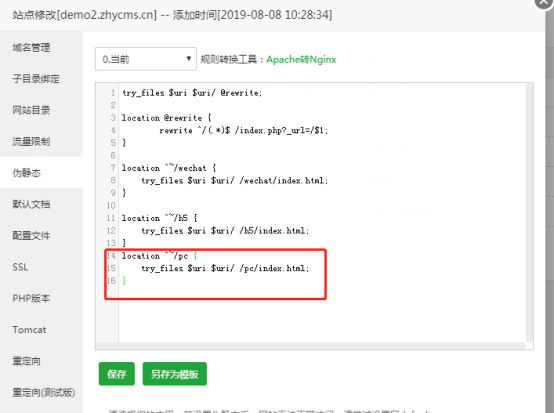Click line number 10 in the gutter
The image size is (554, 413).
tap(111, 206)
